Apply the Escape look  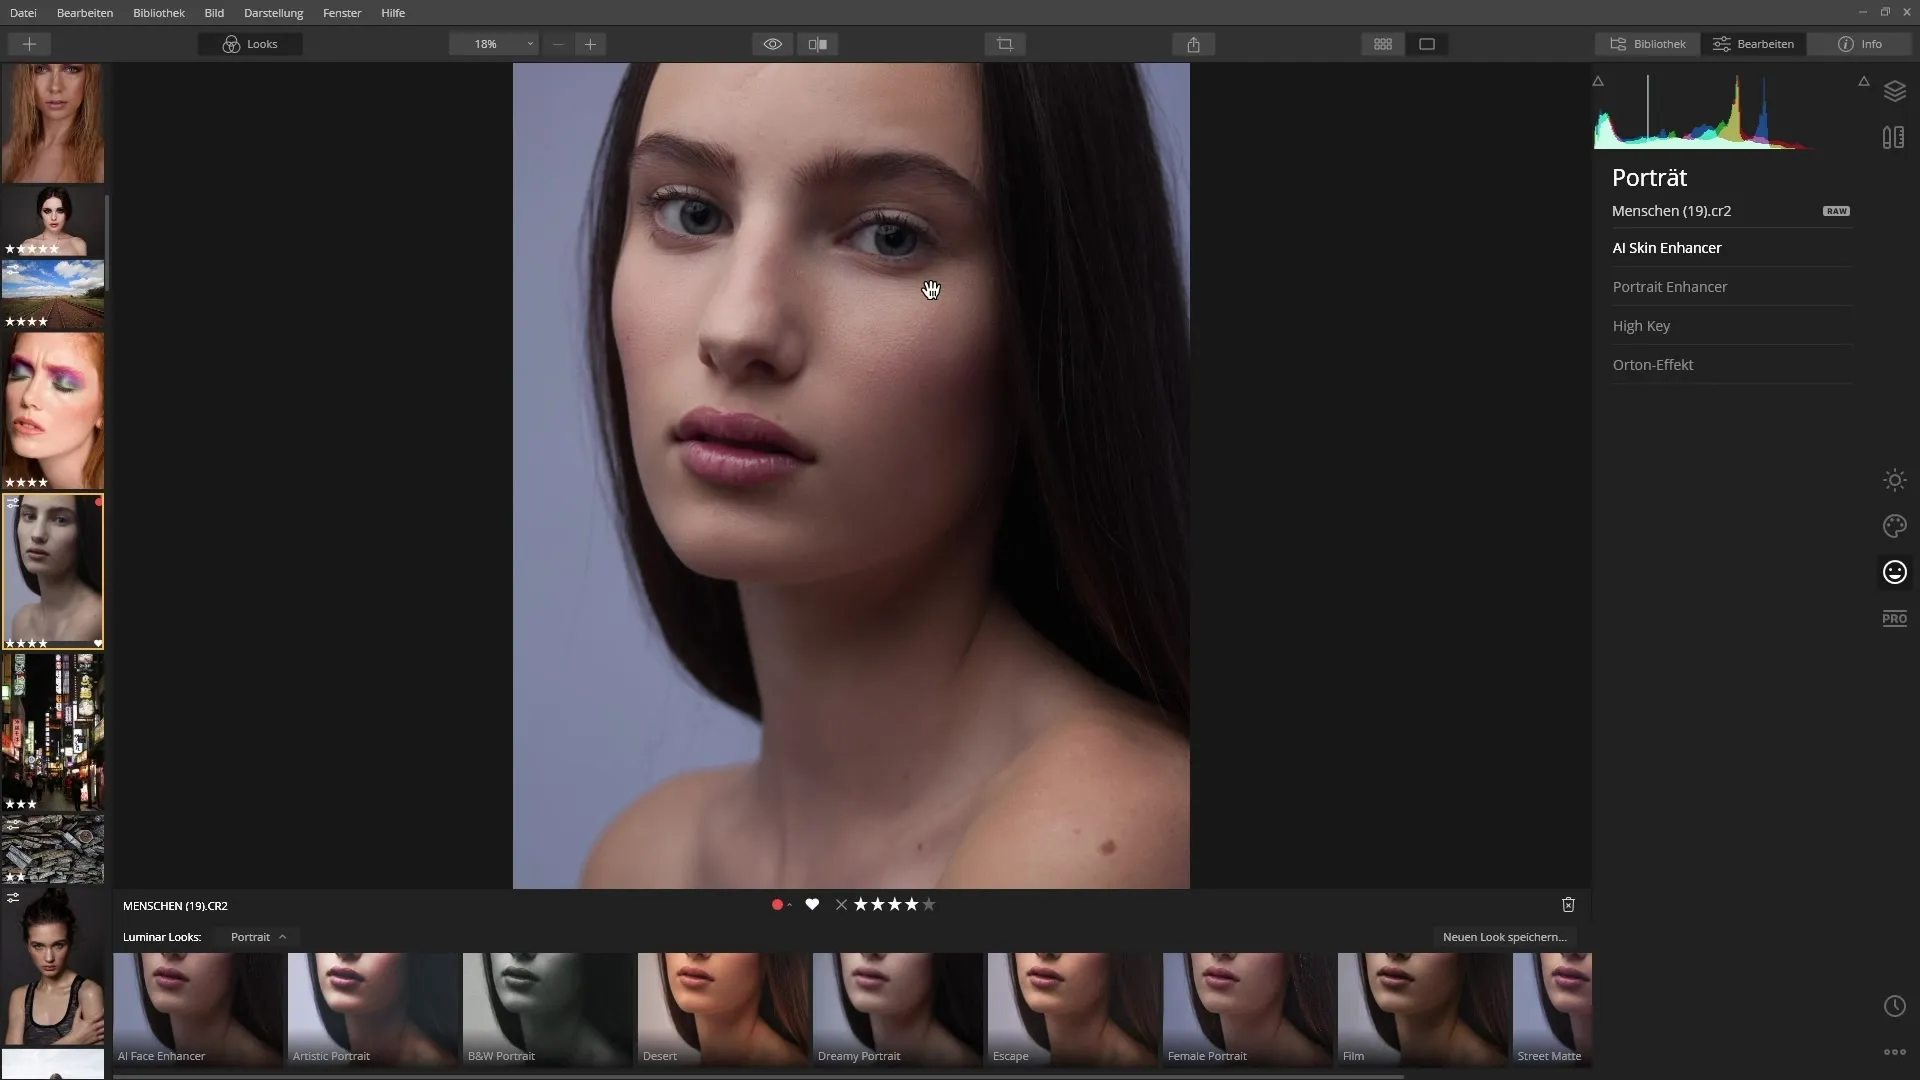tap(1073, 1009)
